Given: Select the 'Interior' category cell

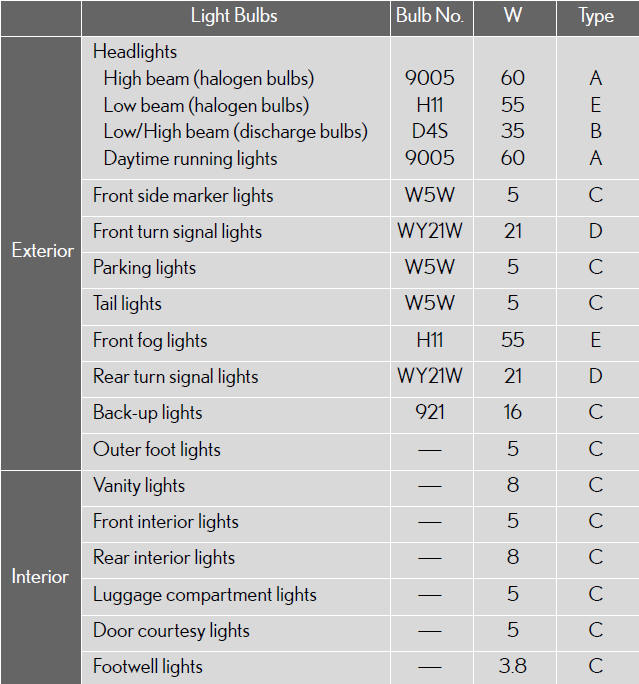Looking at the screenshot, I should coord(40,577).
